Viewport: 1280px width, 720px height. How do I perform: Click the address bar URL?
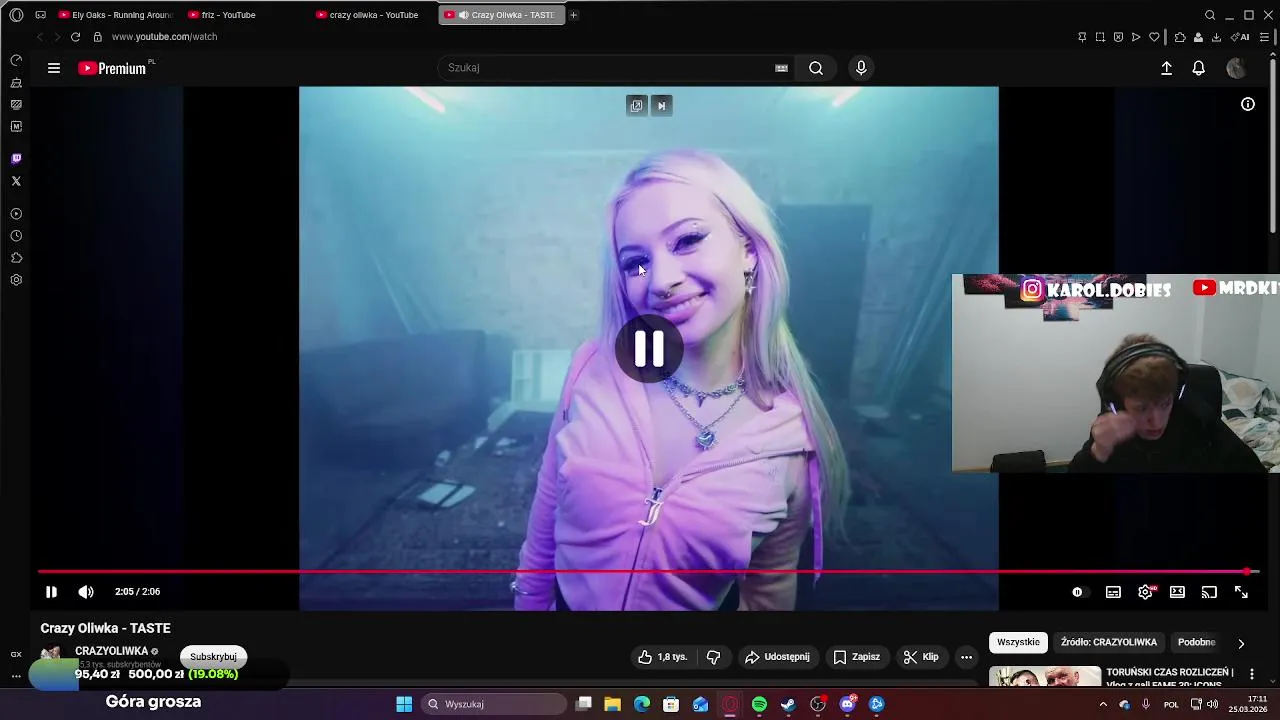[164, 37]
